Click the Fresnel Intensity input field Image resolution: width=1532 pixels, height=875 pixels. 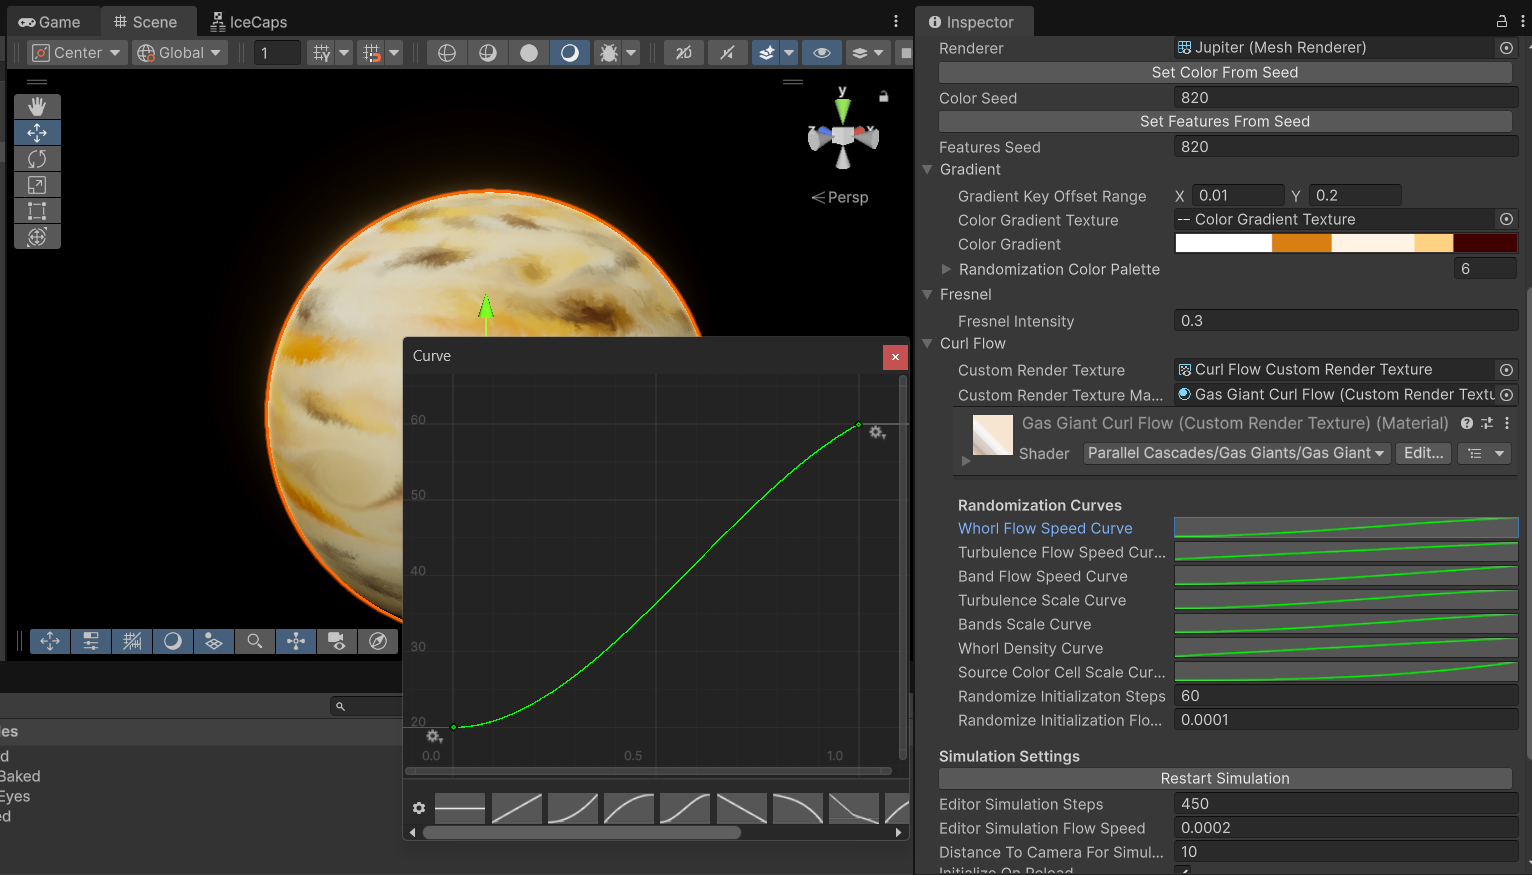(x=1344, y=321)
